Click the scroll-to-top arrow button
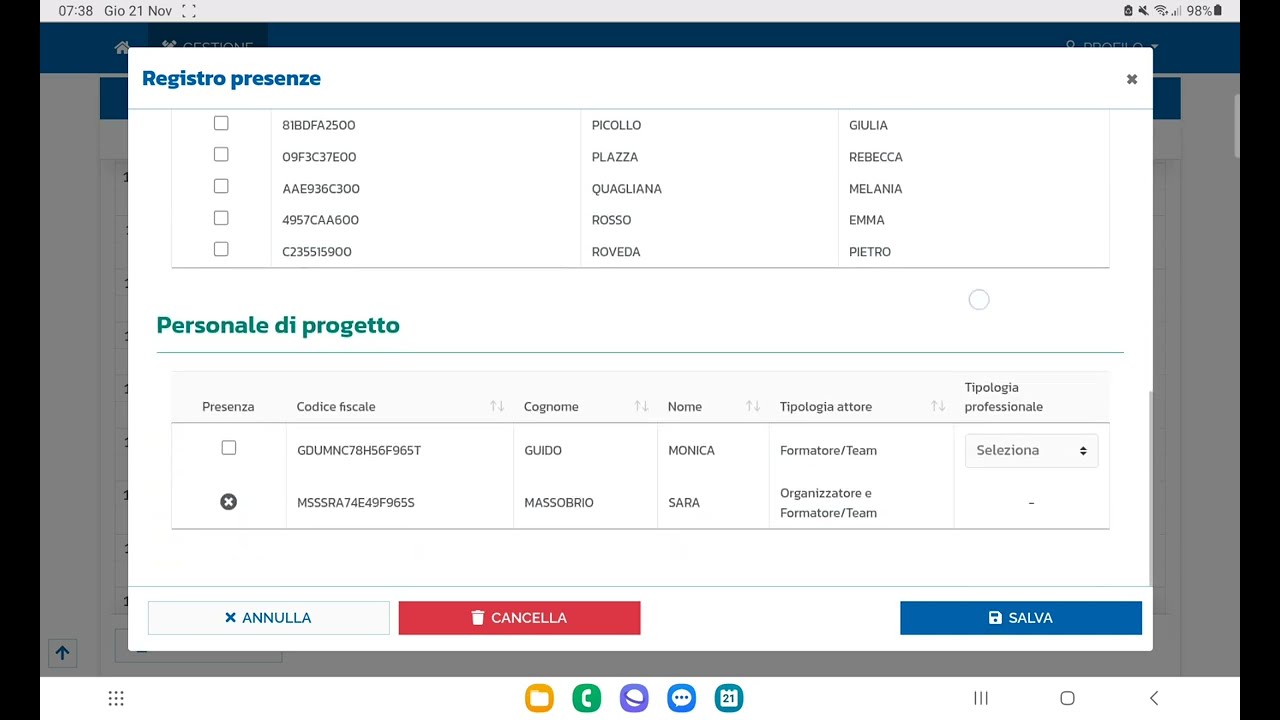Screen dimensions: 1280x720 [62, 653]
